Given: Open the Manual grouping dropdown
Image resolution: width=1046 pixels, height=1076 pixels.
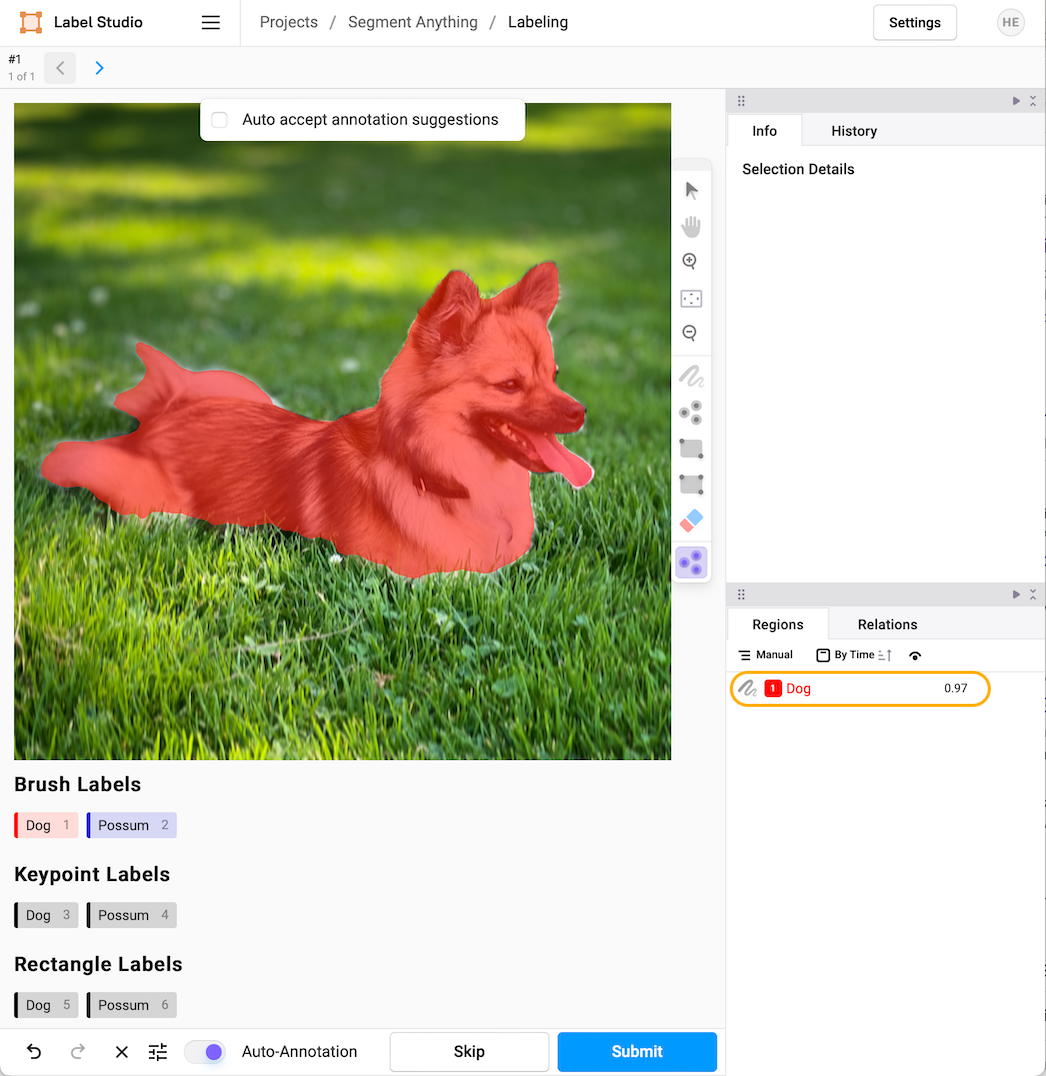Looking at the screenshot, I should click(x=766, y=655).
